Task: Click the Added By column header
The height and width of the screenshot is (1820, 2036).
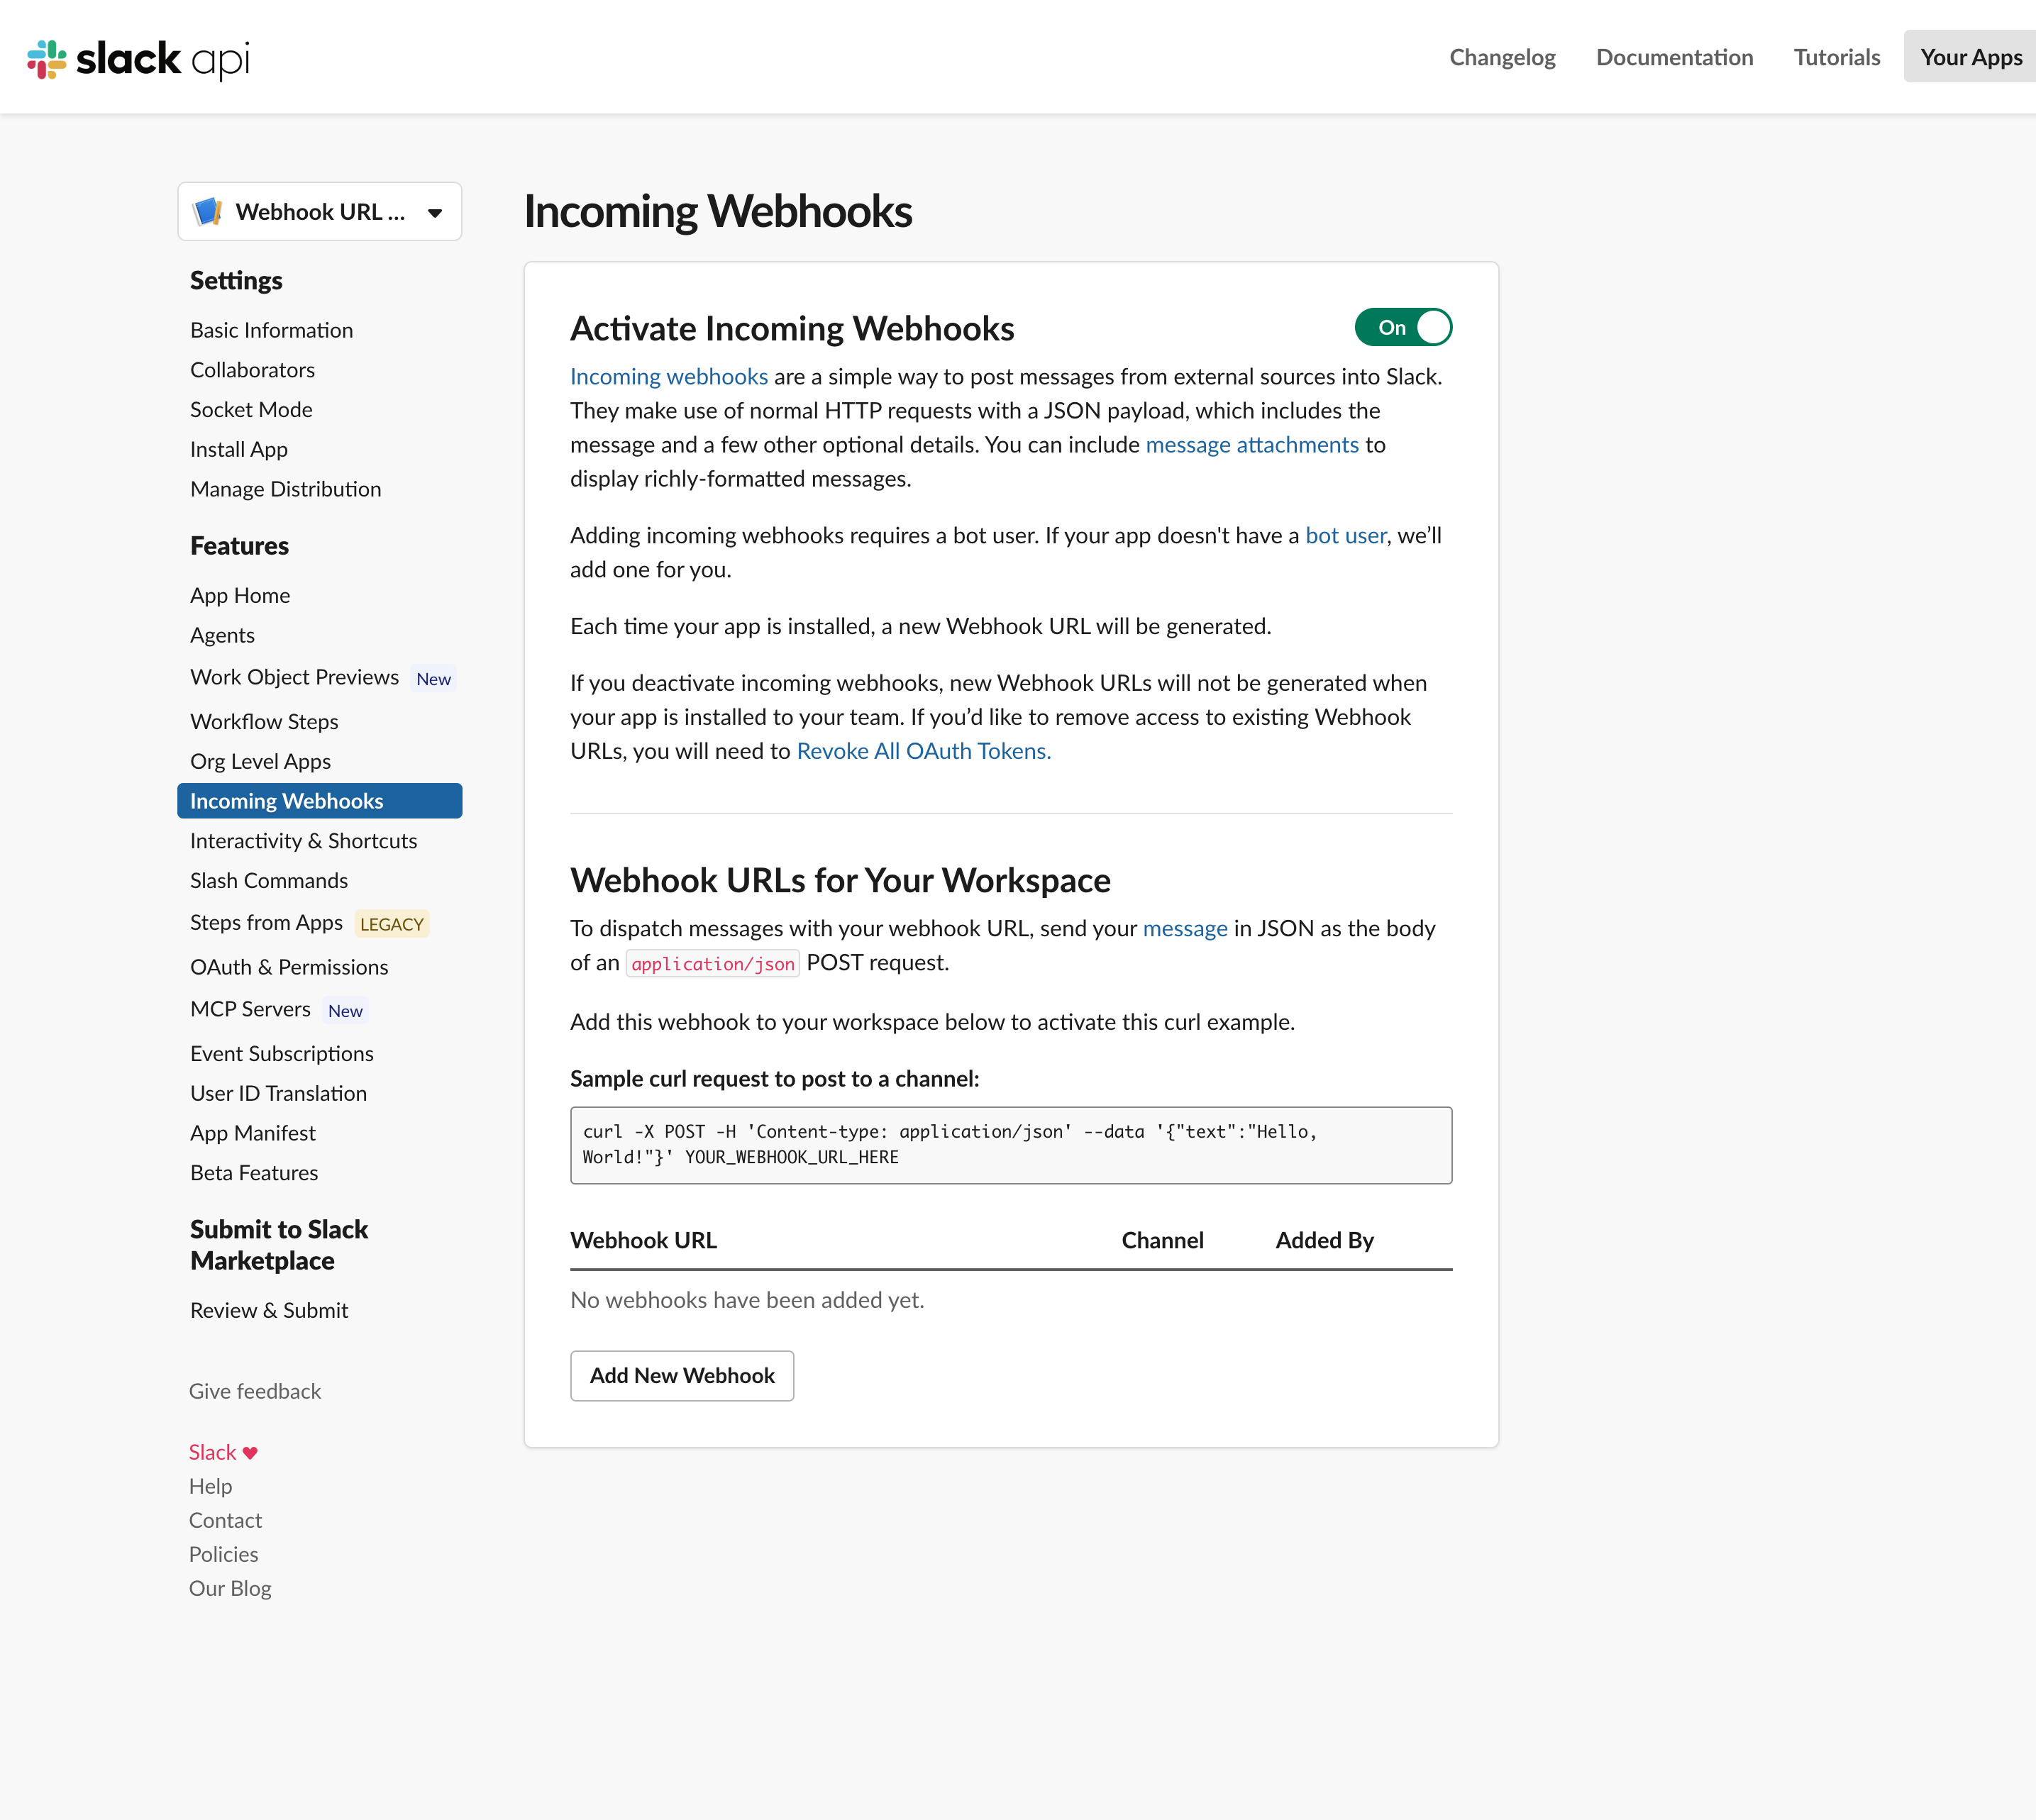Action: 1324,1241
